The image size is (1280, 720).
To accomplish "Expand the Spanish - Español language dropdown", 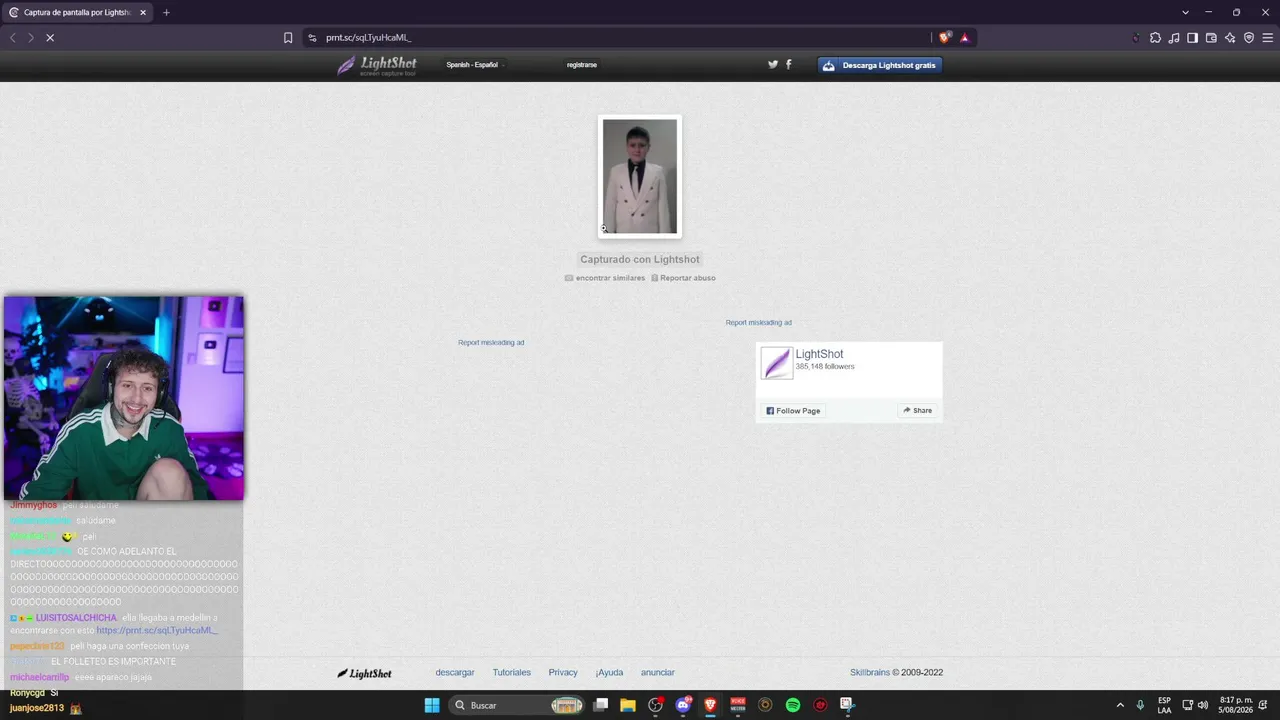I will pos(475,65).
